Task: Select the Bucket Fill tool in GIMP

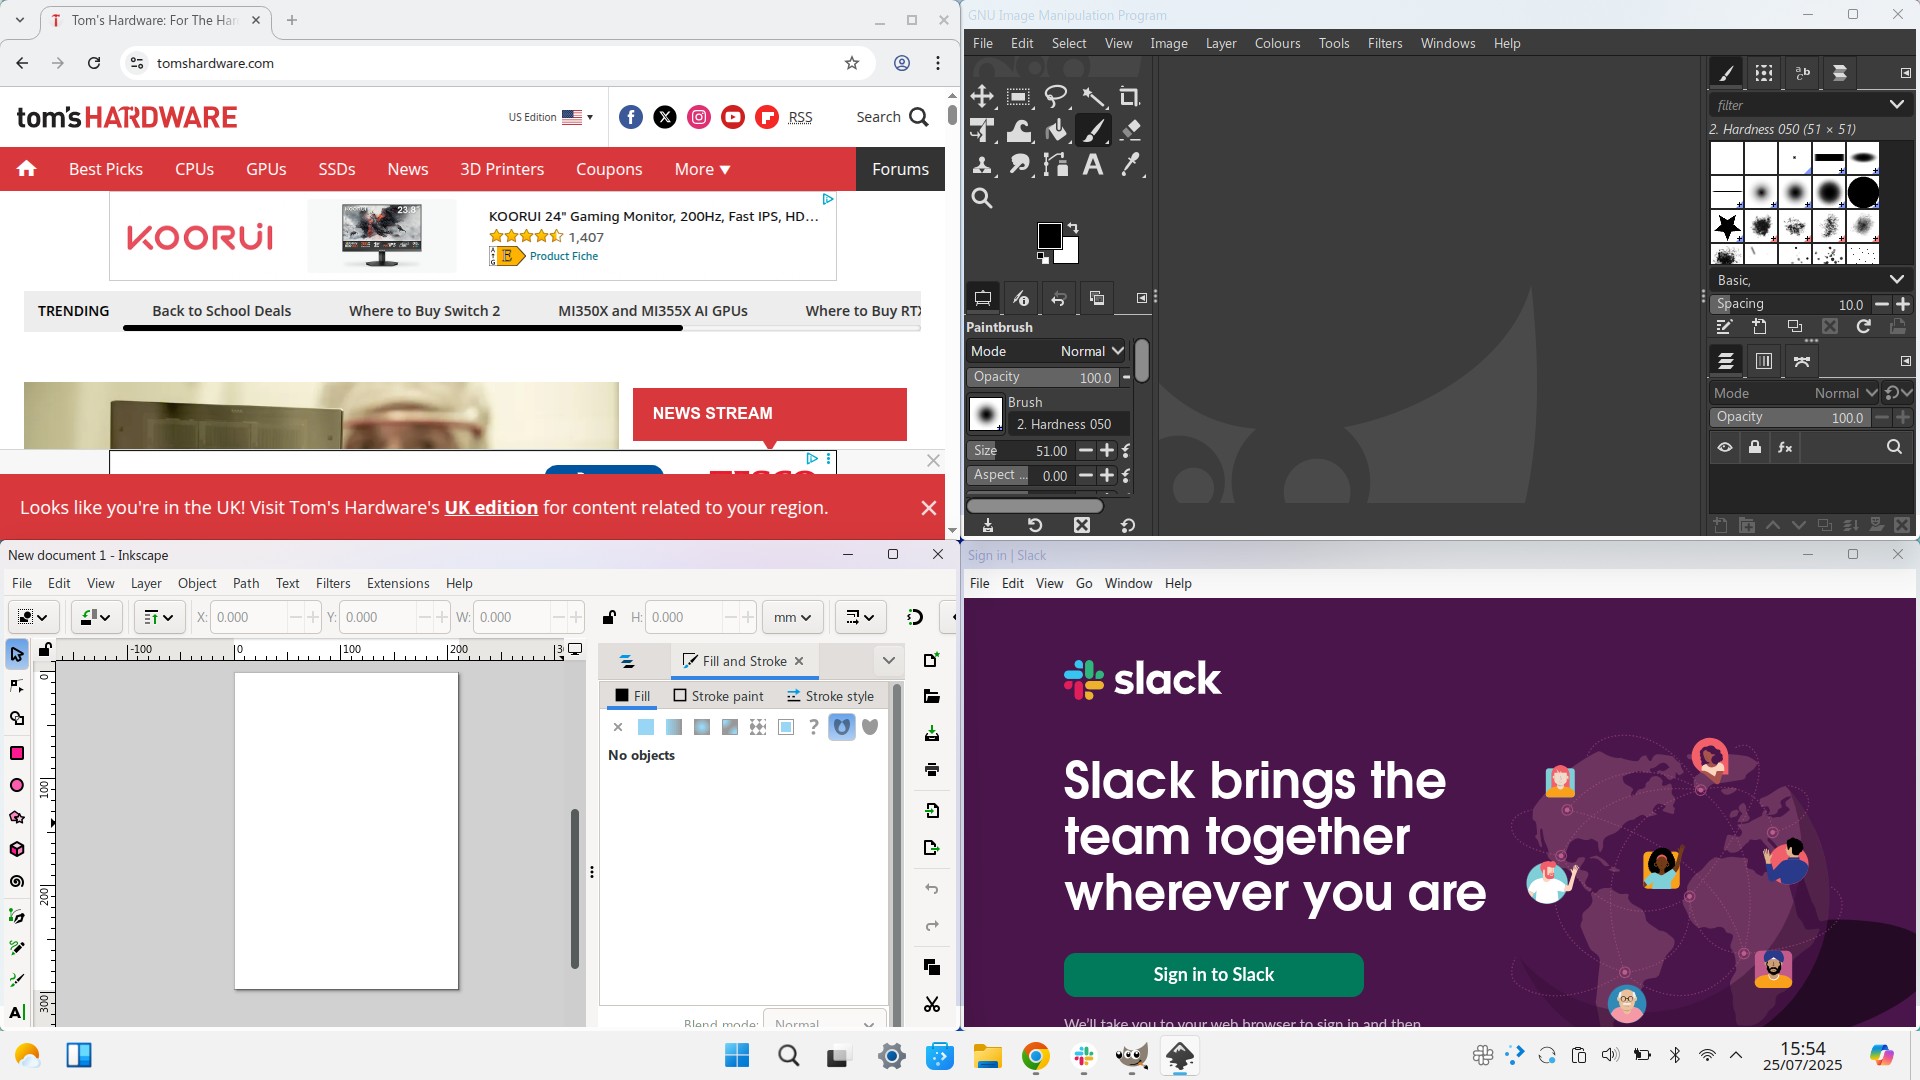Action: click(x=1056, y=131)
